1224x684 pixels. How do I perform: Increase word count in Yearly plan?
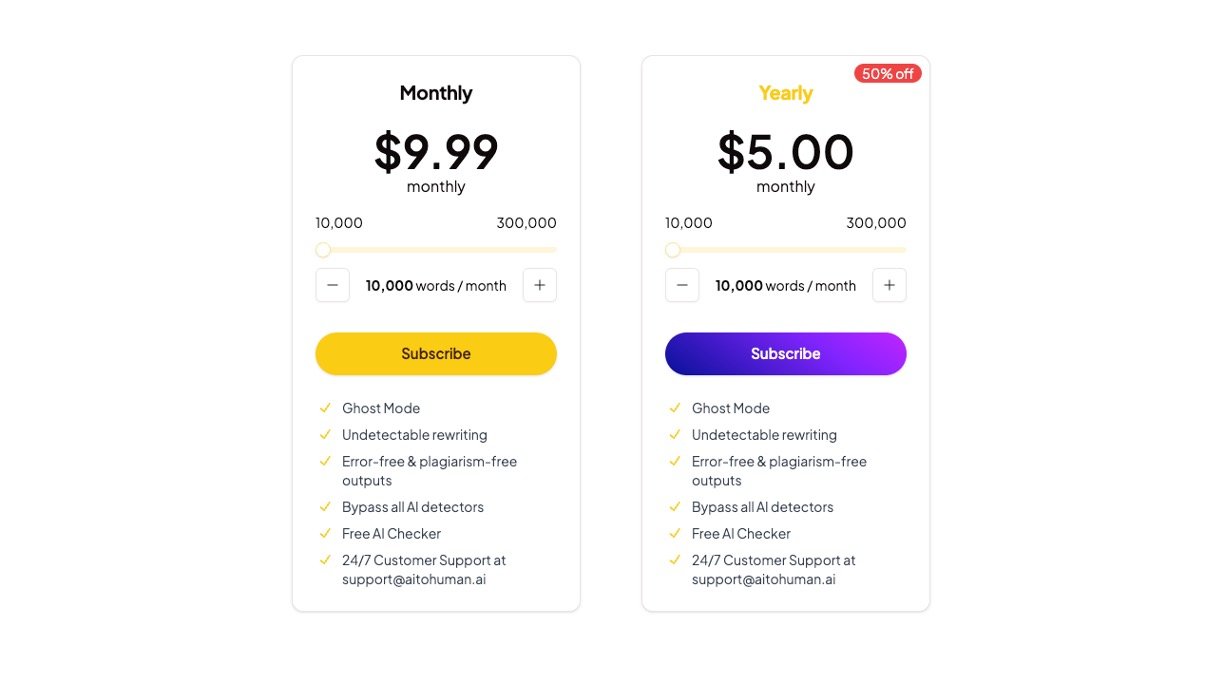click(x=889, y=285)
